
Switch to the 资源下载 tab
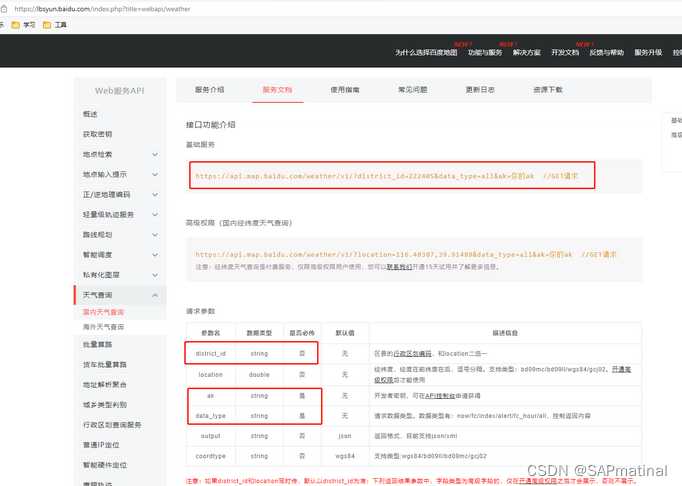[x=548, y=90]
